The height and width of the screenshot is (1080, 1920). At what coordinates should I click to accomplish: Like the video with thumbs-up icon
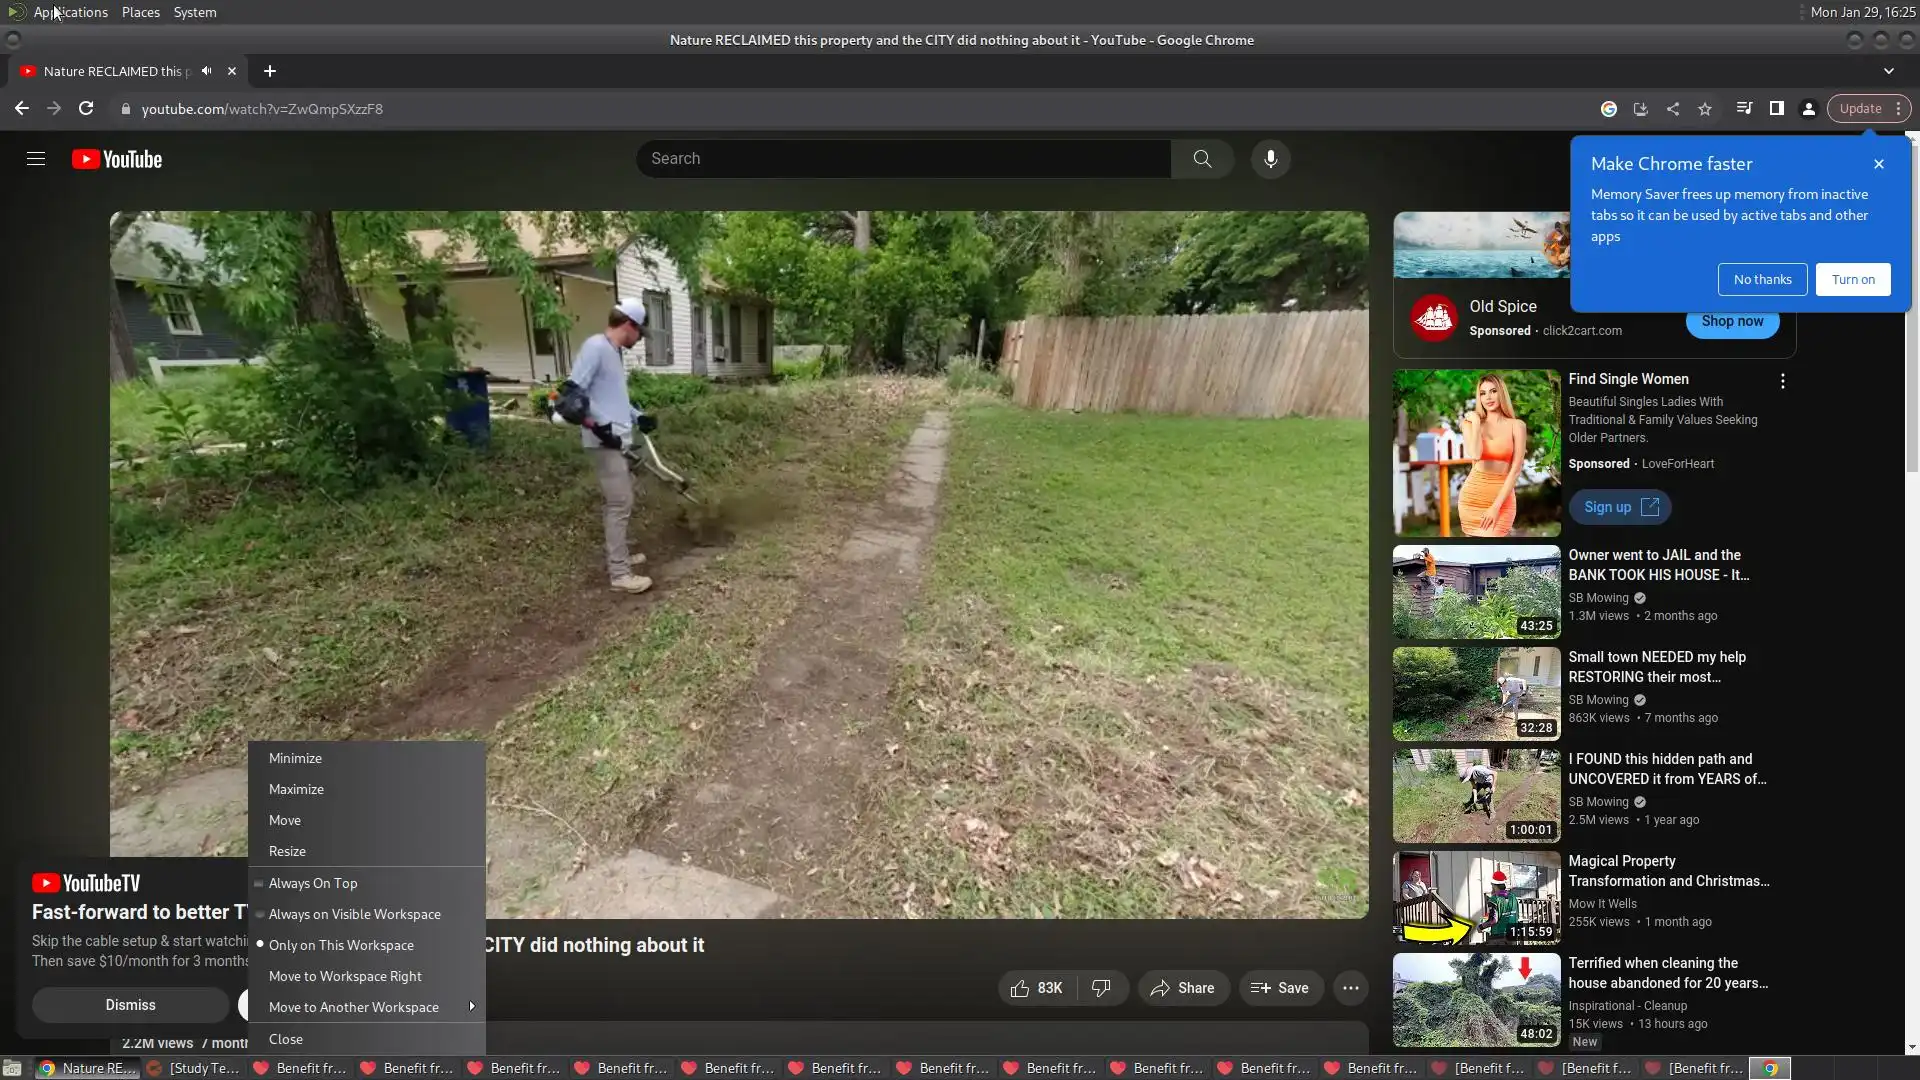click(1020, 988)
